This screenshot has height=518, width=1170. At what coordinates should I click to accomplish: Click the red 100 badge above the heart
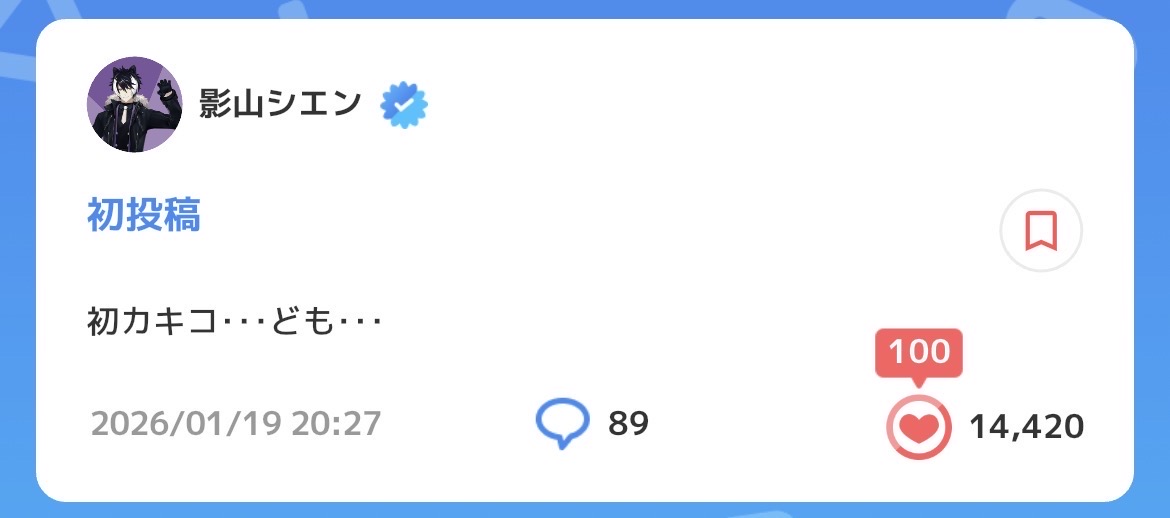tap(918, 353)
